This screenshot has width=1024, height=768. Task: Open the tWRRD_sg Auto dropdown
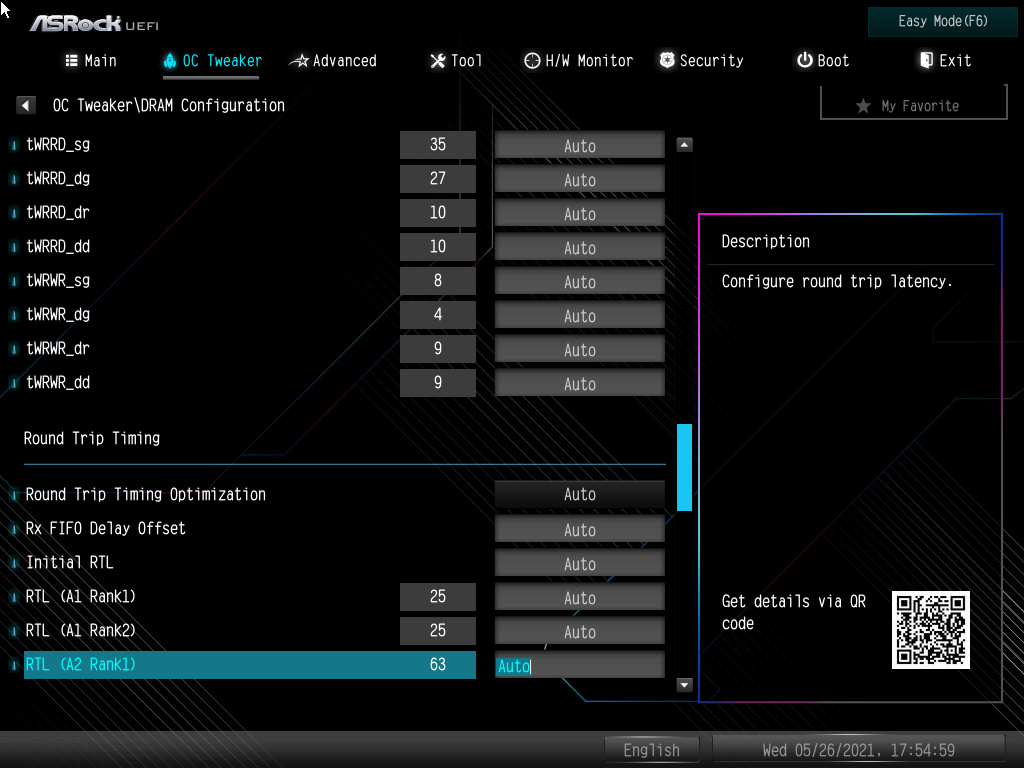[579, 145]
